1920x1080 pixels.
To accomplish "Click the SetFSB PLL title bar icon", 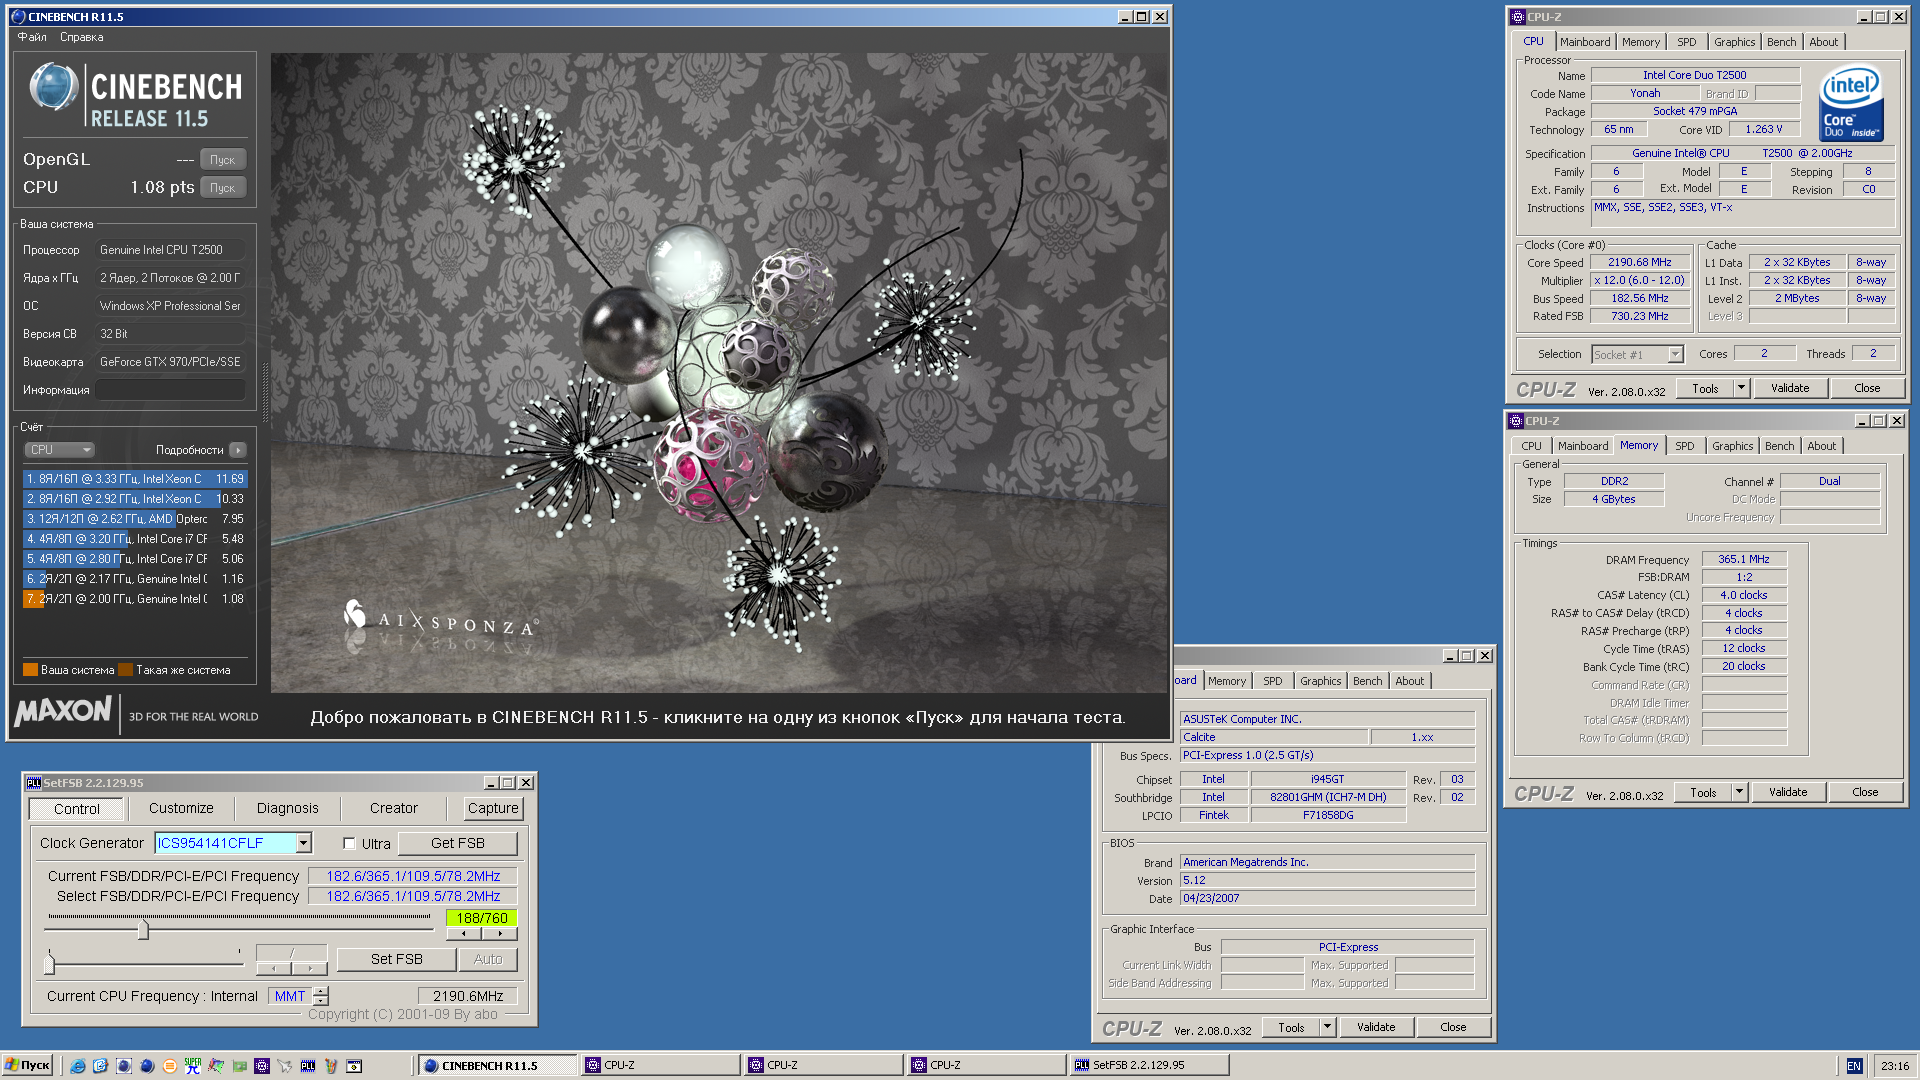I will click(34, 783).
